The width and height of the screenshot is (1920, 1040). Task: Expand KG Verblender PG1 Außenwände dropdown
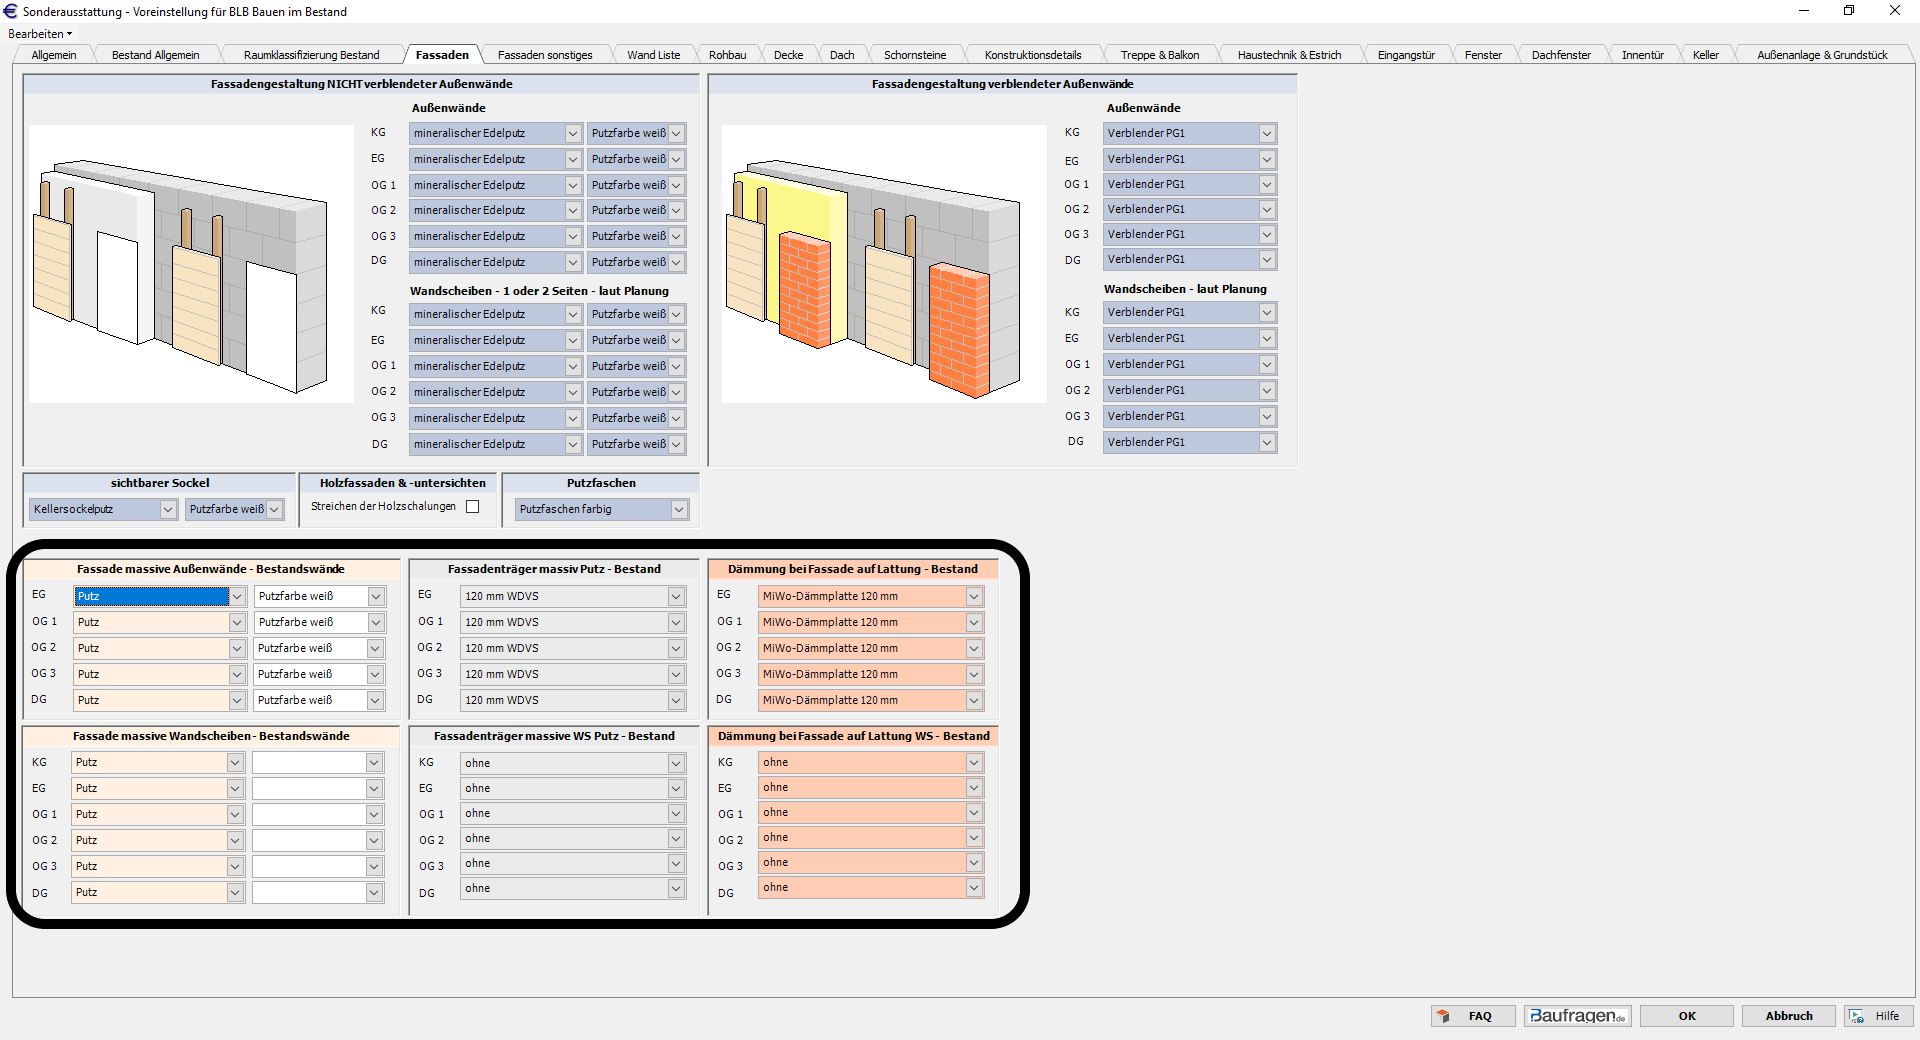1267,134
